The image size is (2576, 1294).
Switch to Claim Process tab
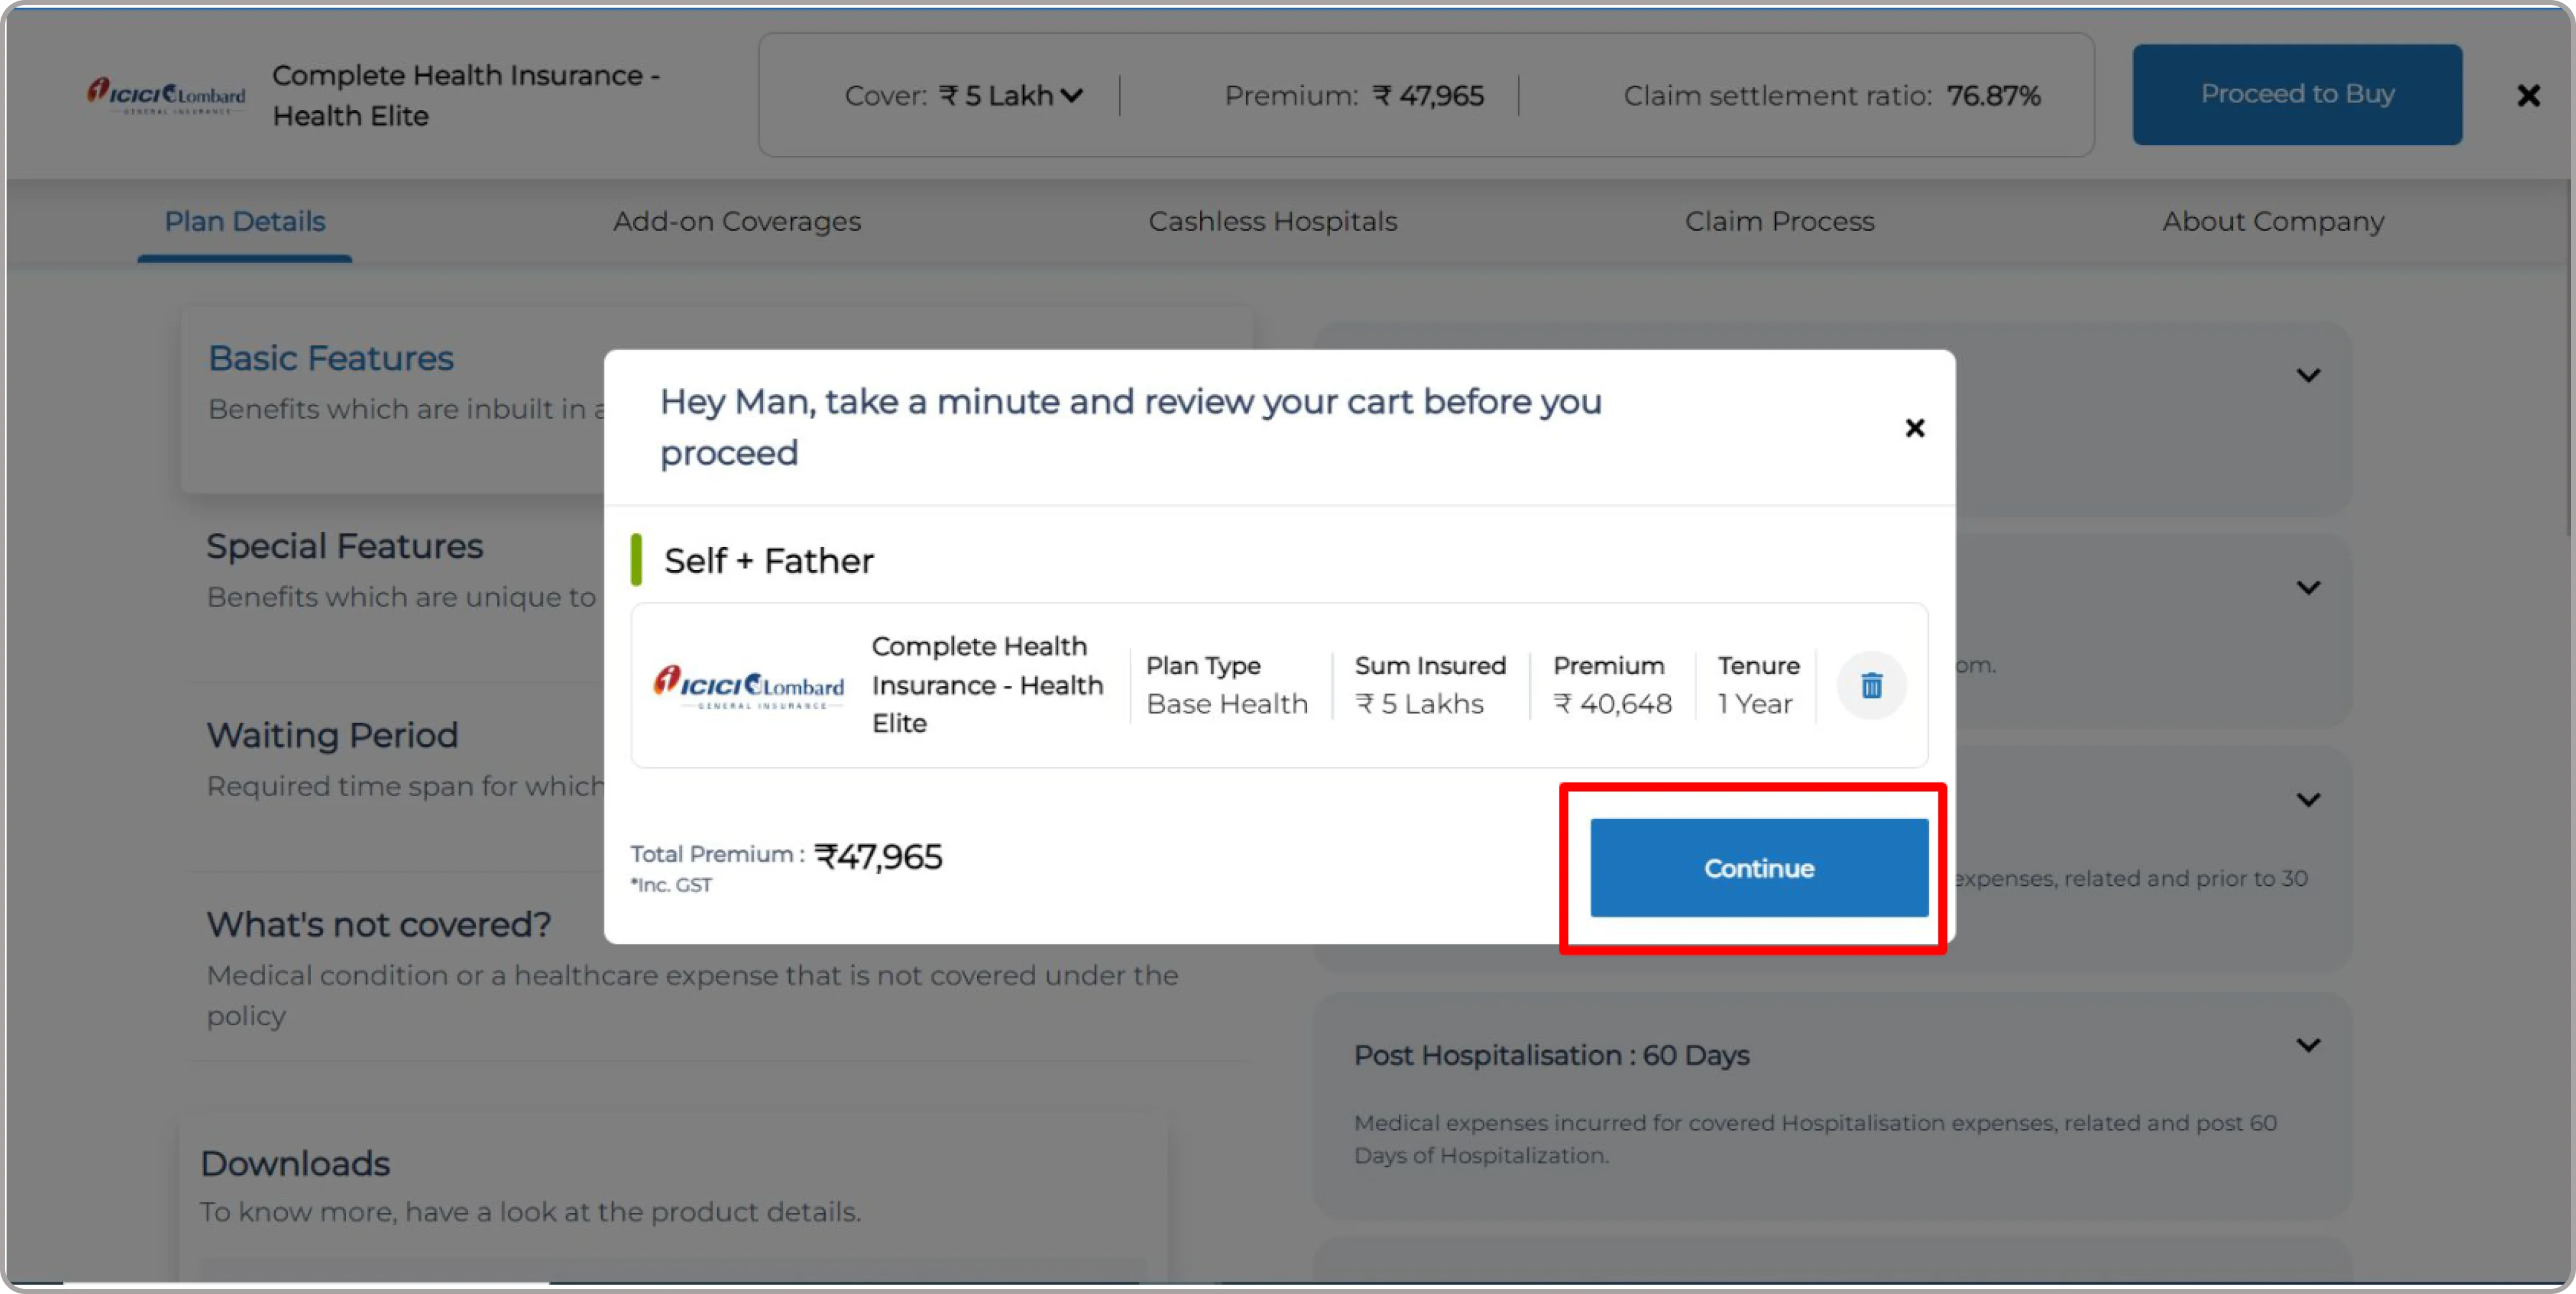point(1779,221)
